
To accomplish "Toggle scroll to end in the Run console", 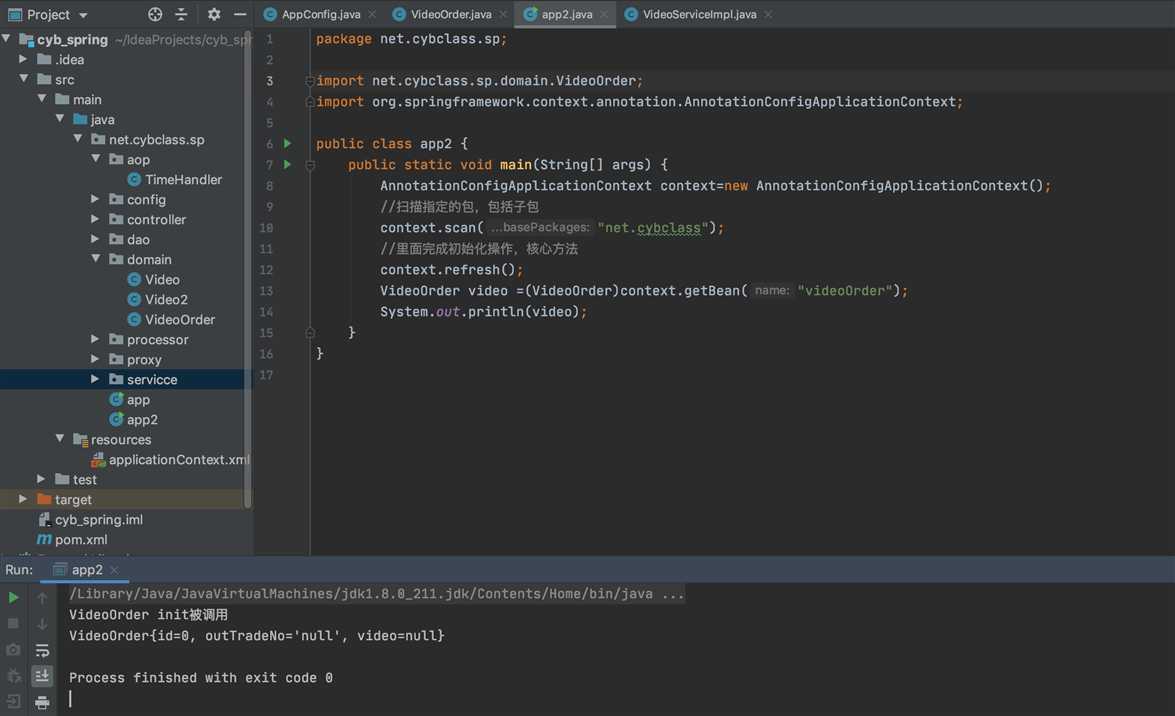I will coord(42,676).
